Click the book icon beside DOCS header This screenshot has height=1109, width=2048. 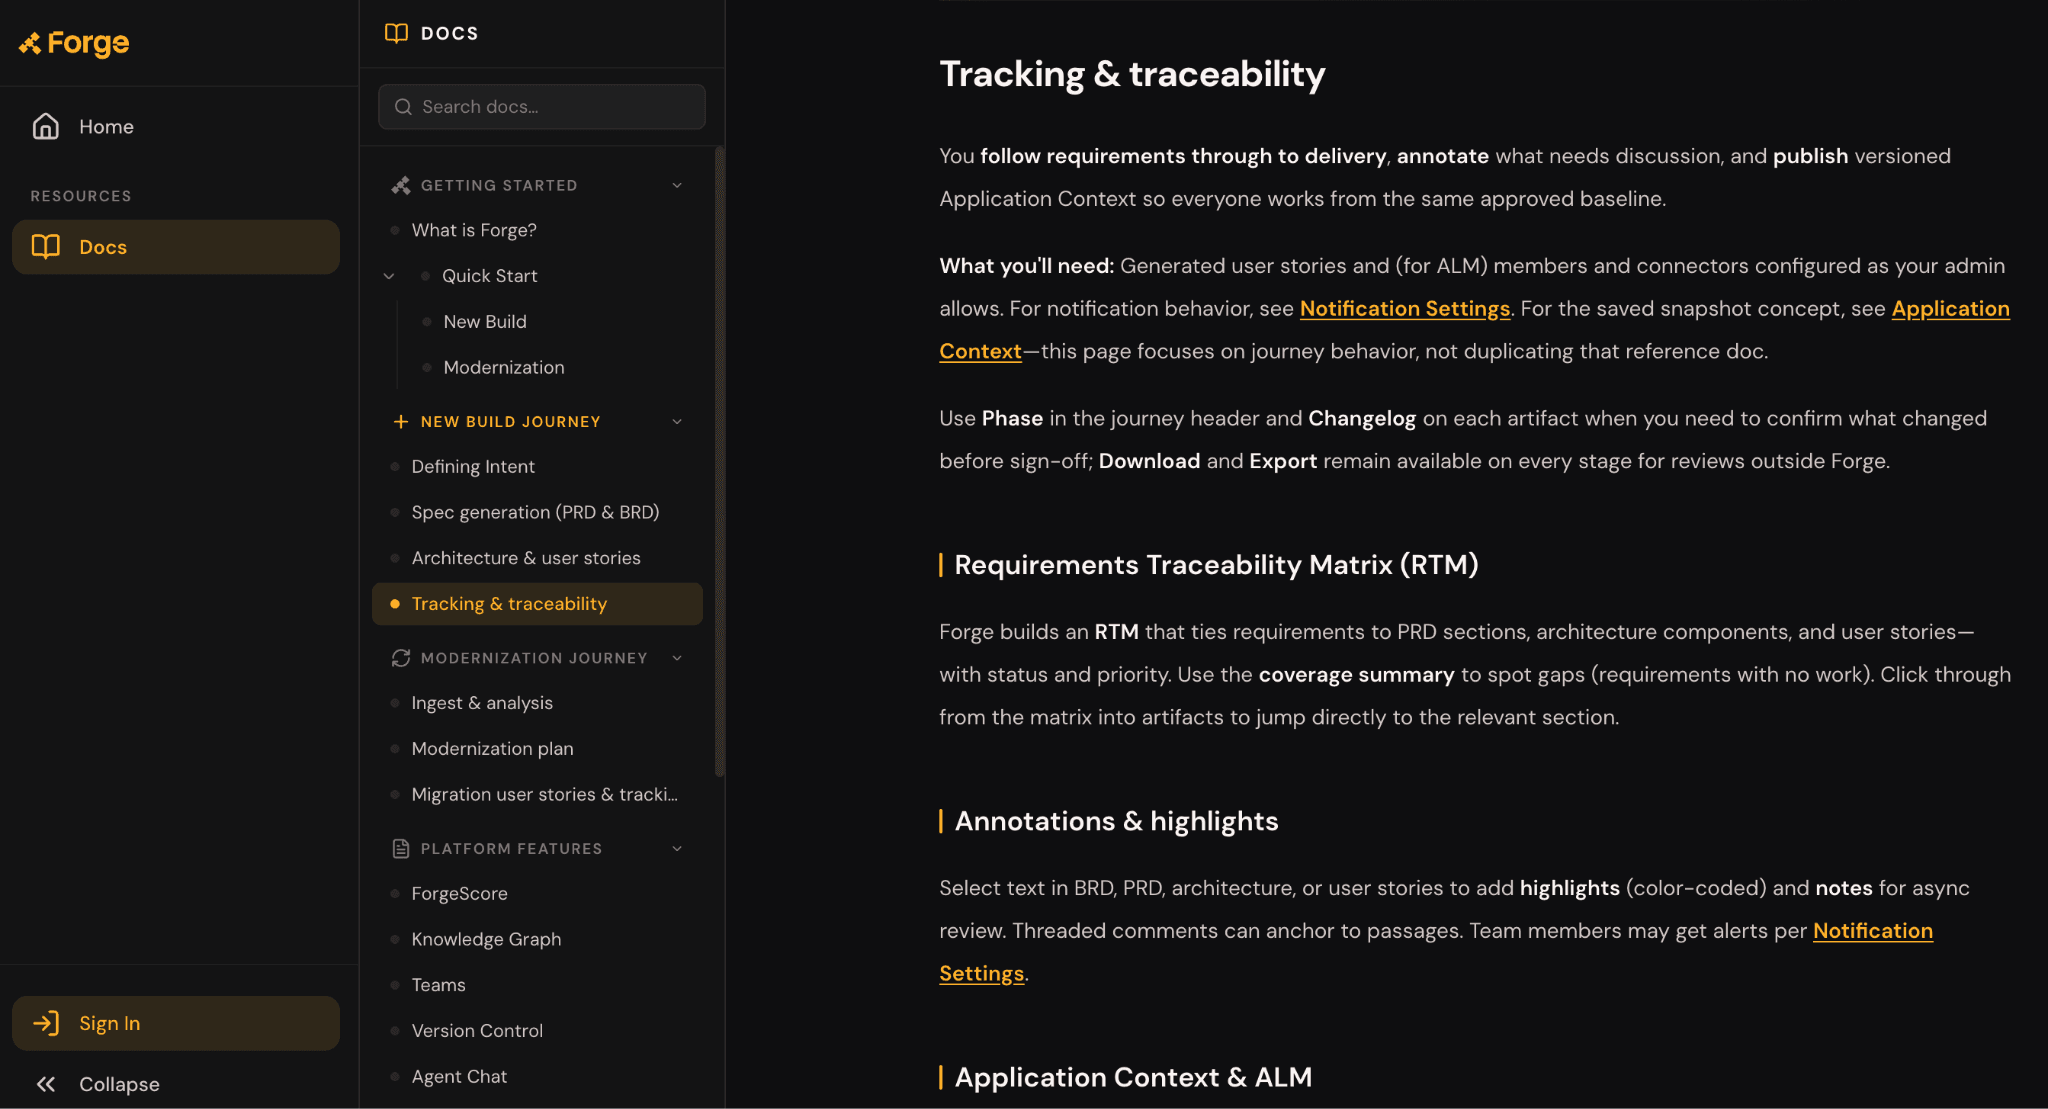pos(396,33)
